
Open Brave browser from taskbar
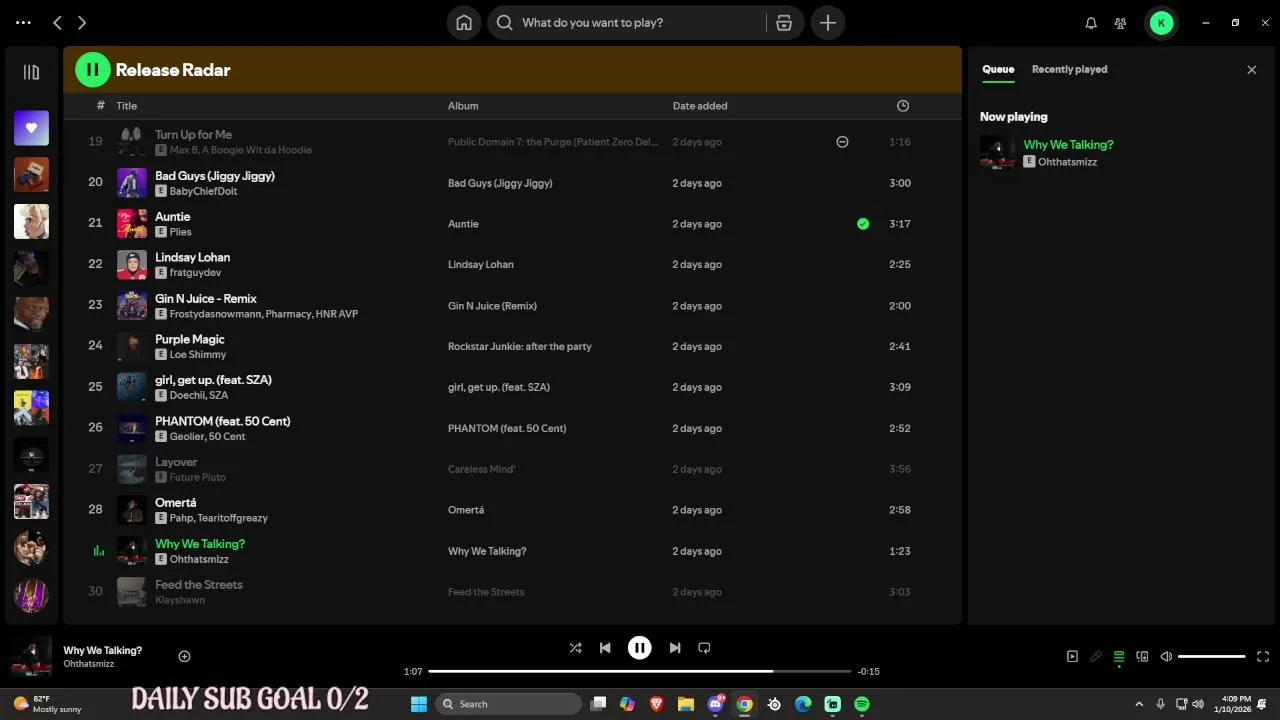[656, 704]
